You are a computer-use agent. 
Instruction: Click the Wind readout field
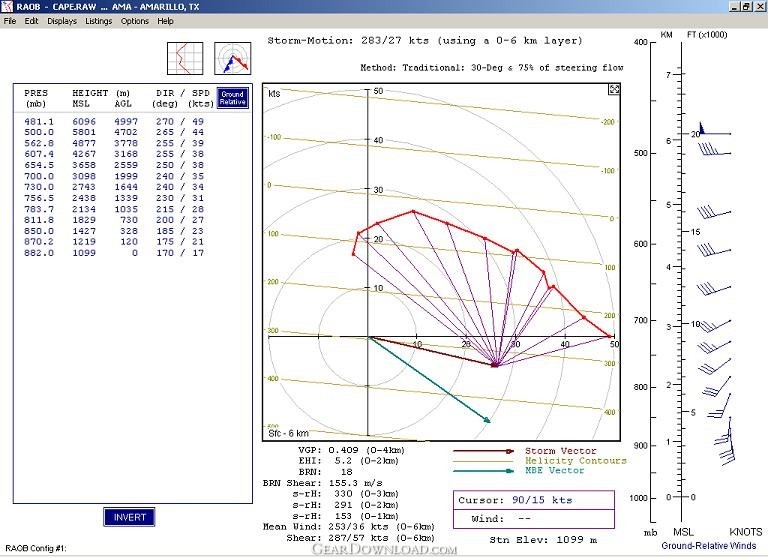(x=533, y=519)
